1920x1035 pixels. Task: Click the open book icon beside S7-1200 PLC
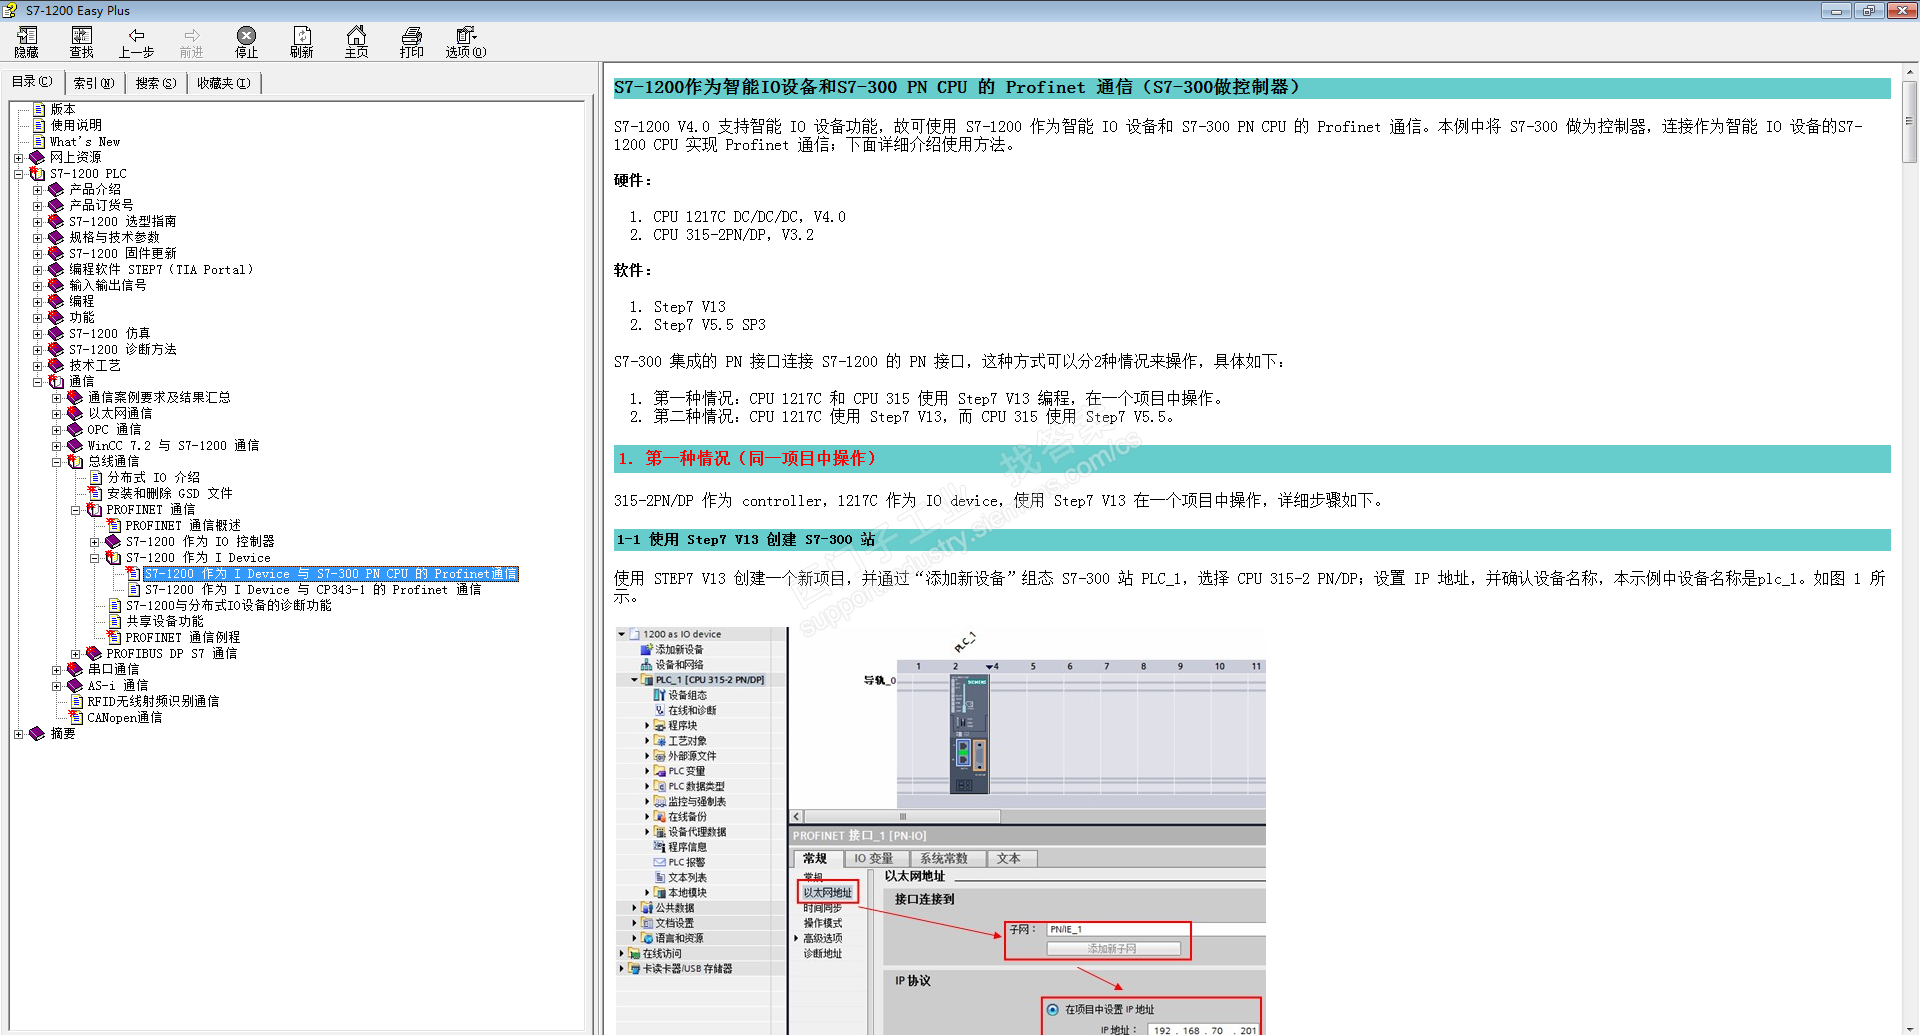point(38,173)
